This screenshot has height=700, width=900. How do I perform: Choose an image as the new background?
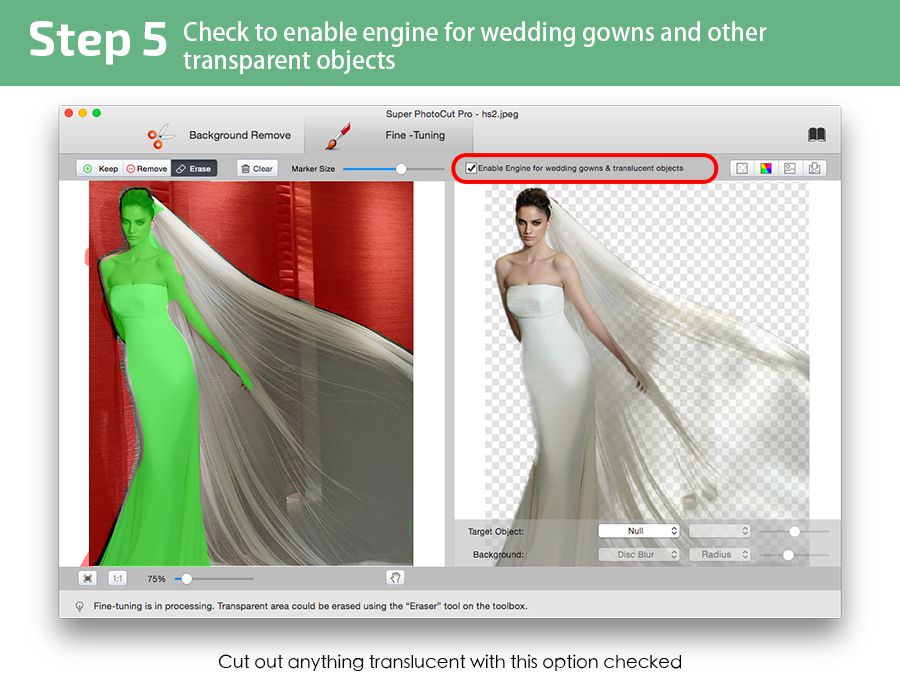[x=789, y=168]
